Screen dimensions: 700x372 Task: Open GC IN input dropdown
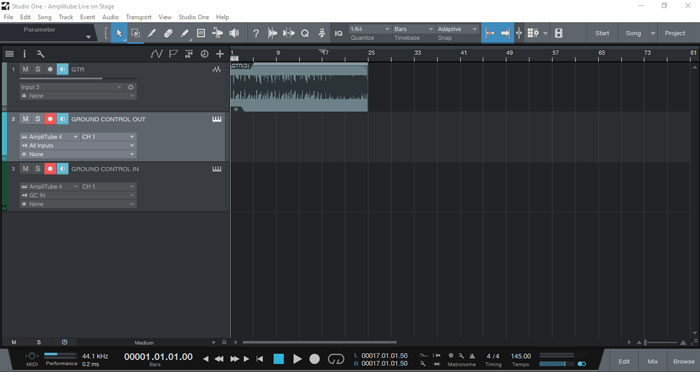coord(77,195)
